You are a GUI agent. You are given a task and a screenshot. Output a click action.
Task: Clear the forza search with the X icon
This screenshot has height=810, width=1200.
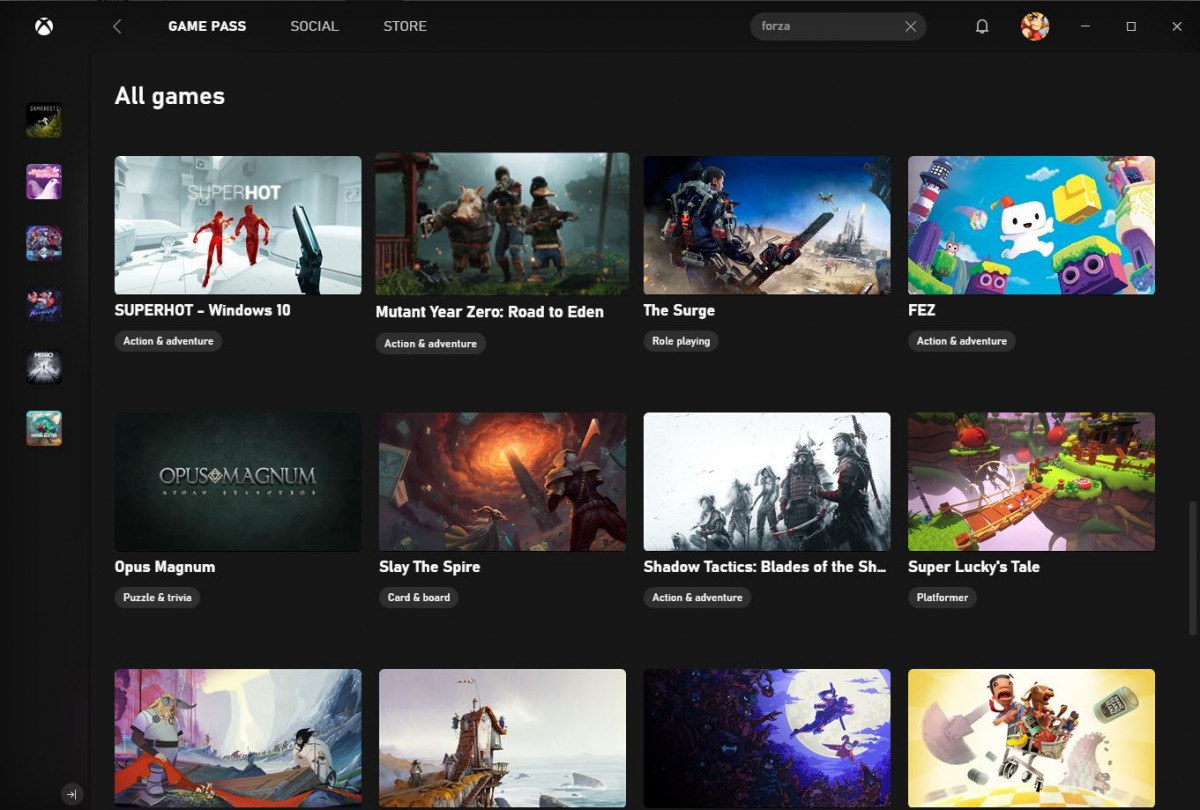910,27
